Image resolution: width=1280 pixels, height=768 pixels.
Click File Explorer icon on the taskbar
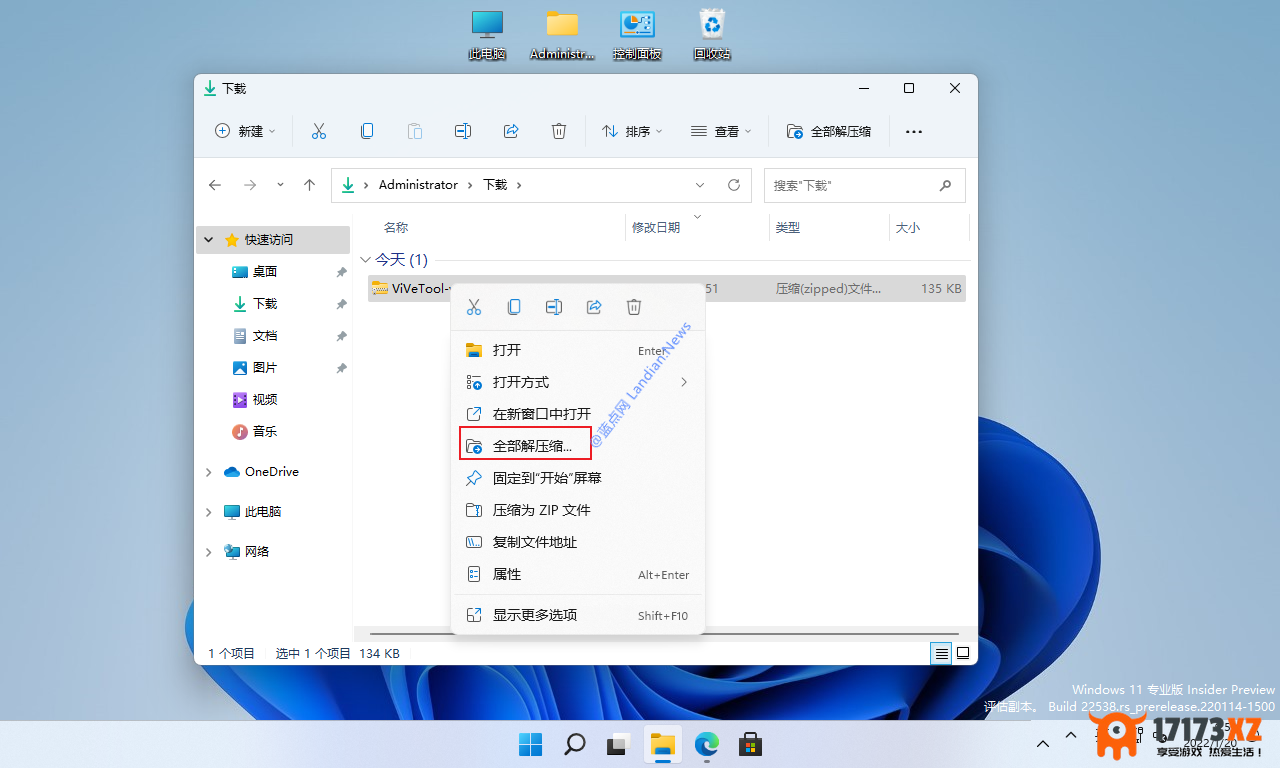click(x=662, y=744)
